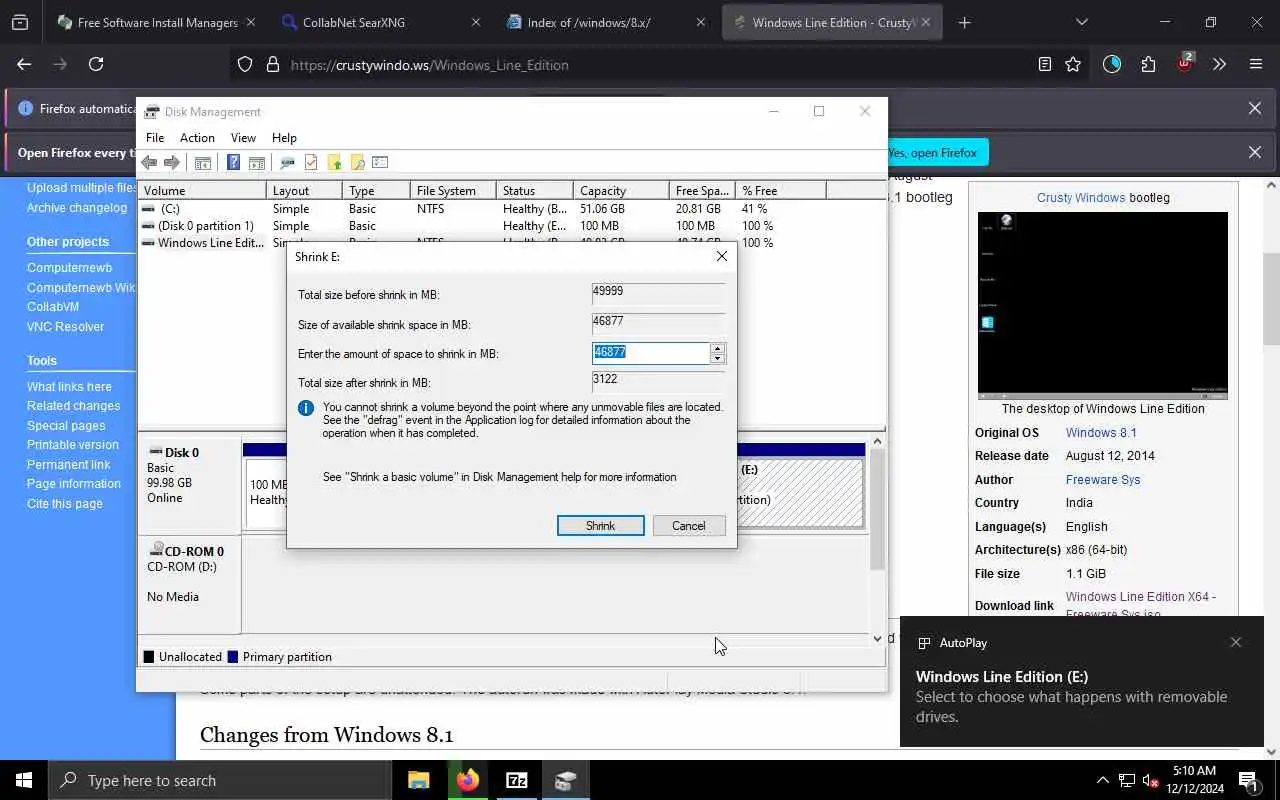Click the Printable version sidebar link

pos(72,445)
